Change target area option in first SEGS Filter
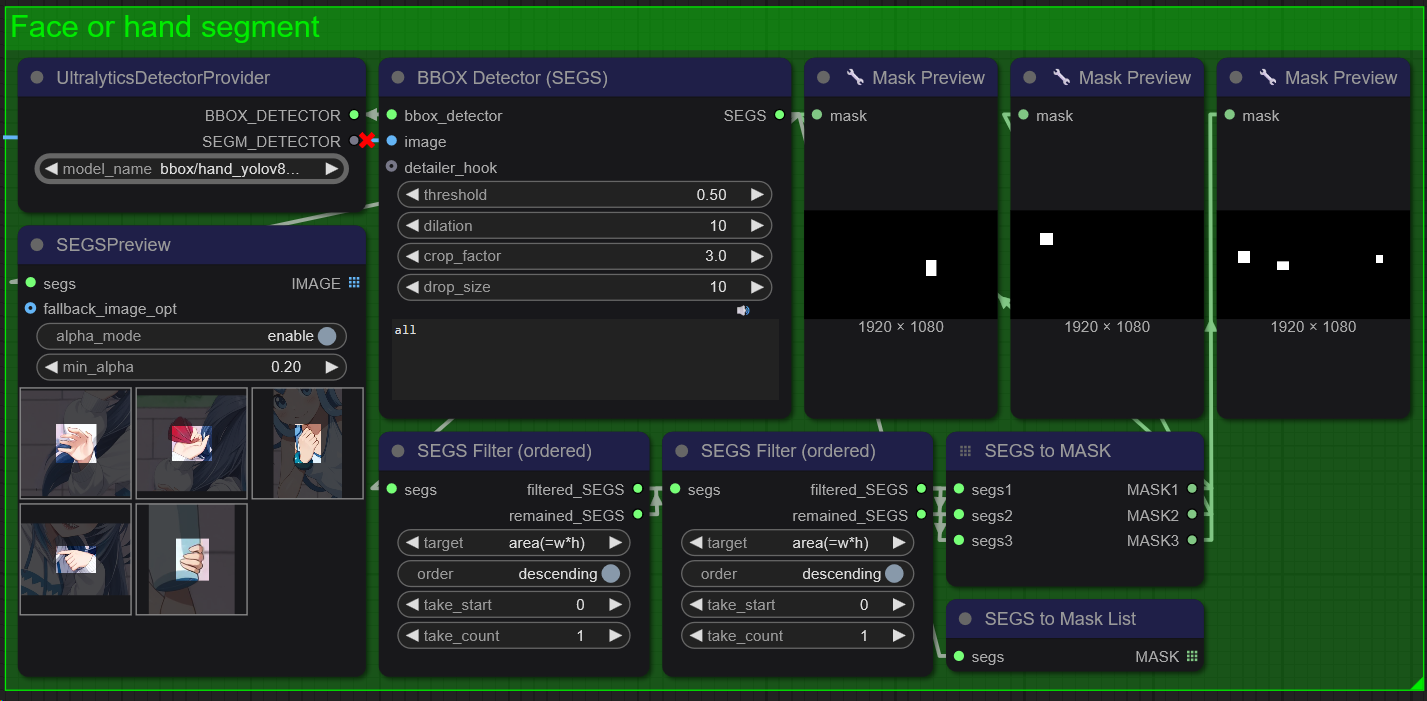 (514, 543)
